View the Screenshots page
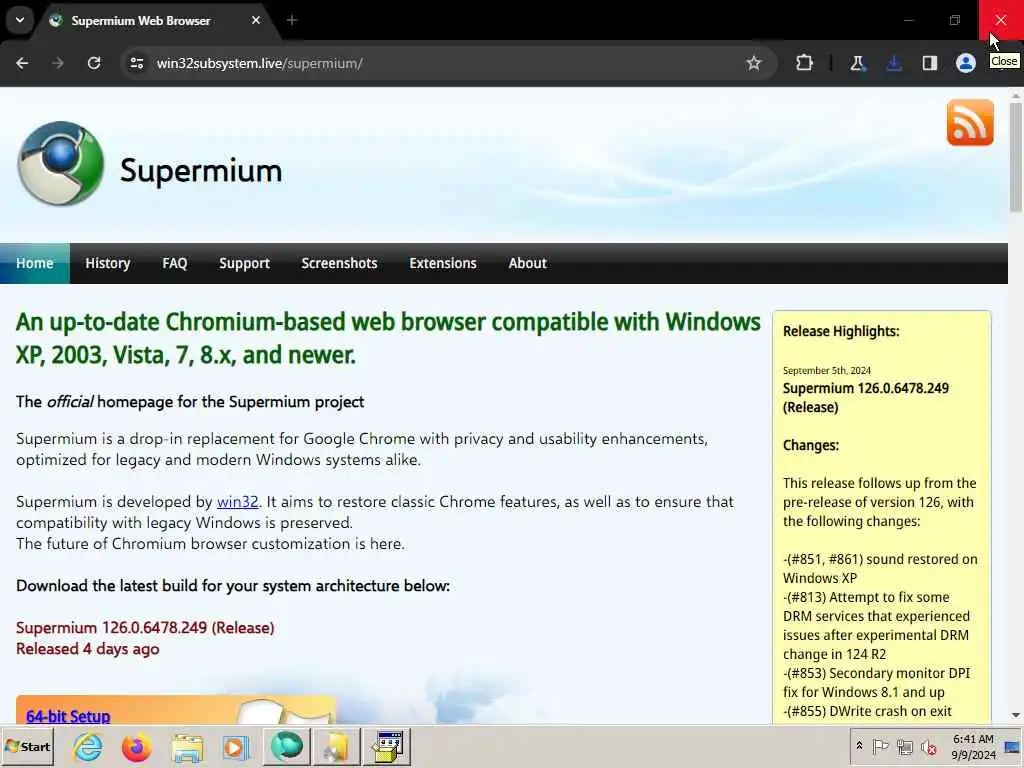The width and height of the screenshot is (1024, 768). (x=340, y=263)
